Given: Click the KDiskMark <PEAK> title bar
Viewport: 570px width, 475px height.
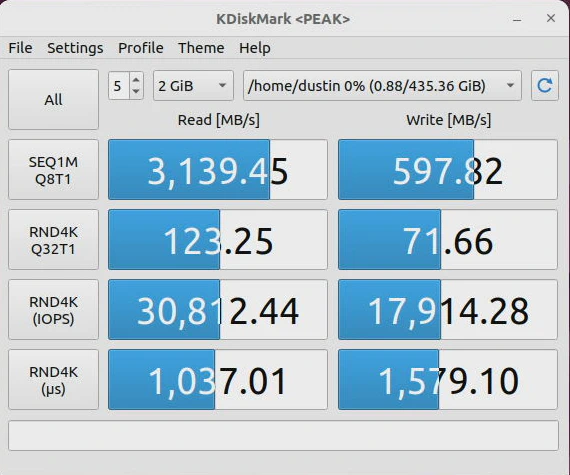Looking at the screenshot, I should point(283,19).
